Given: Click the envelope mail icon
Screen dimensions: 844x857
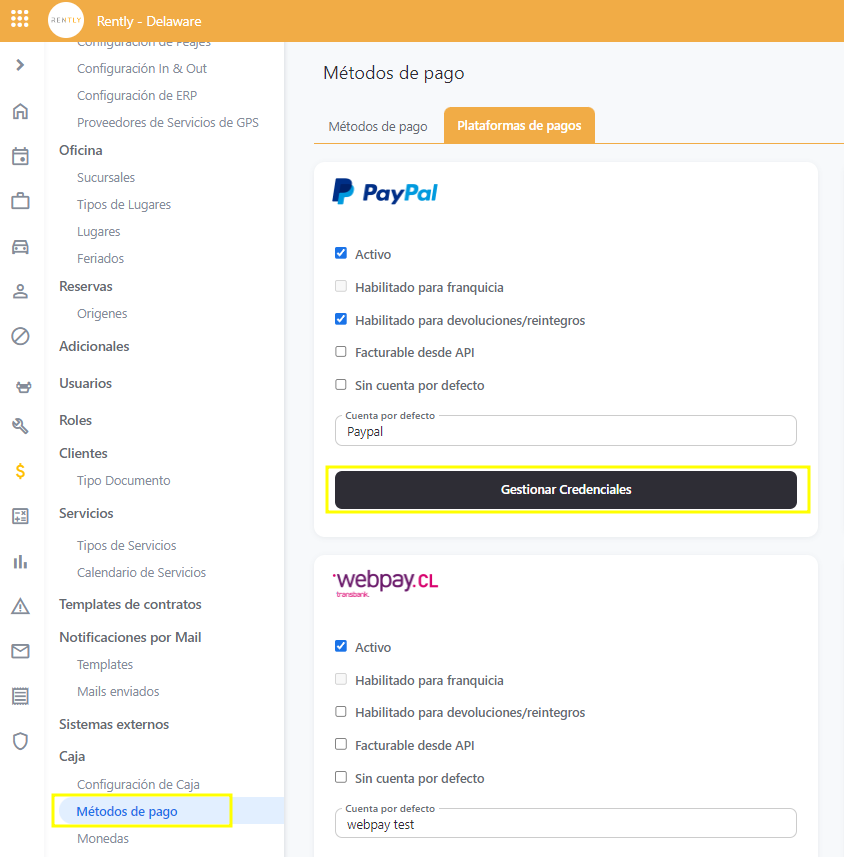Looking at the screenshot, I should click(x=20, y=651).
